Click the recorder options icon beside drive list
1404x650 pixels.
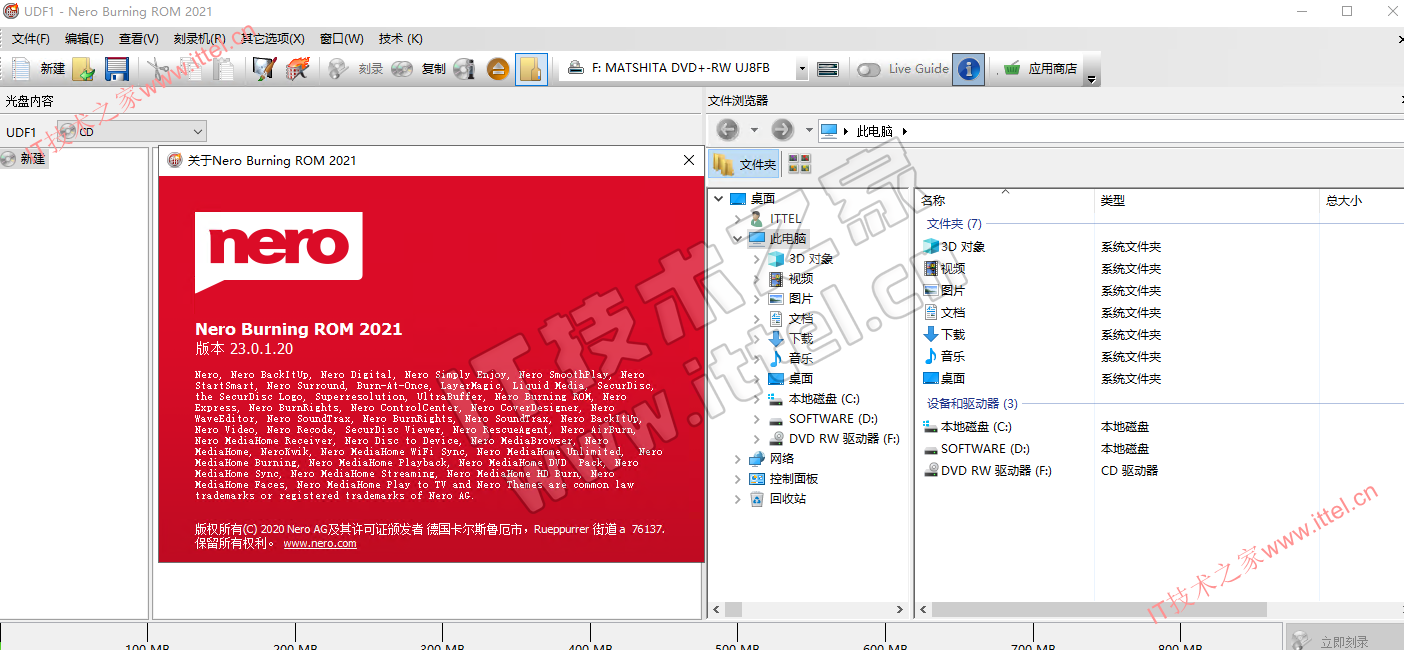pos(827,69)
